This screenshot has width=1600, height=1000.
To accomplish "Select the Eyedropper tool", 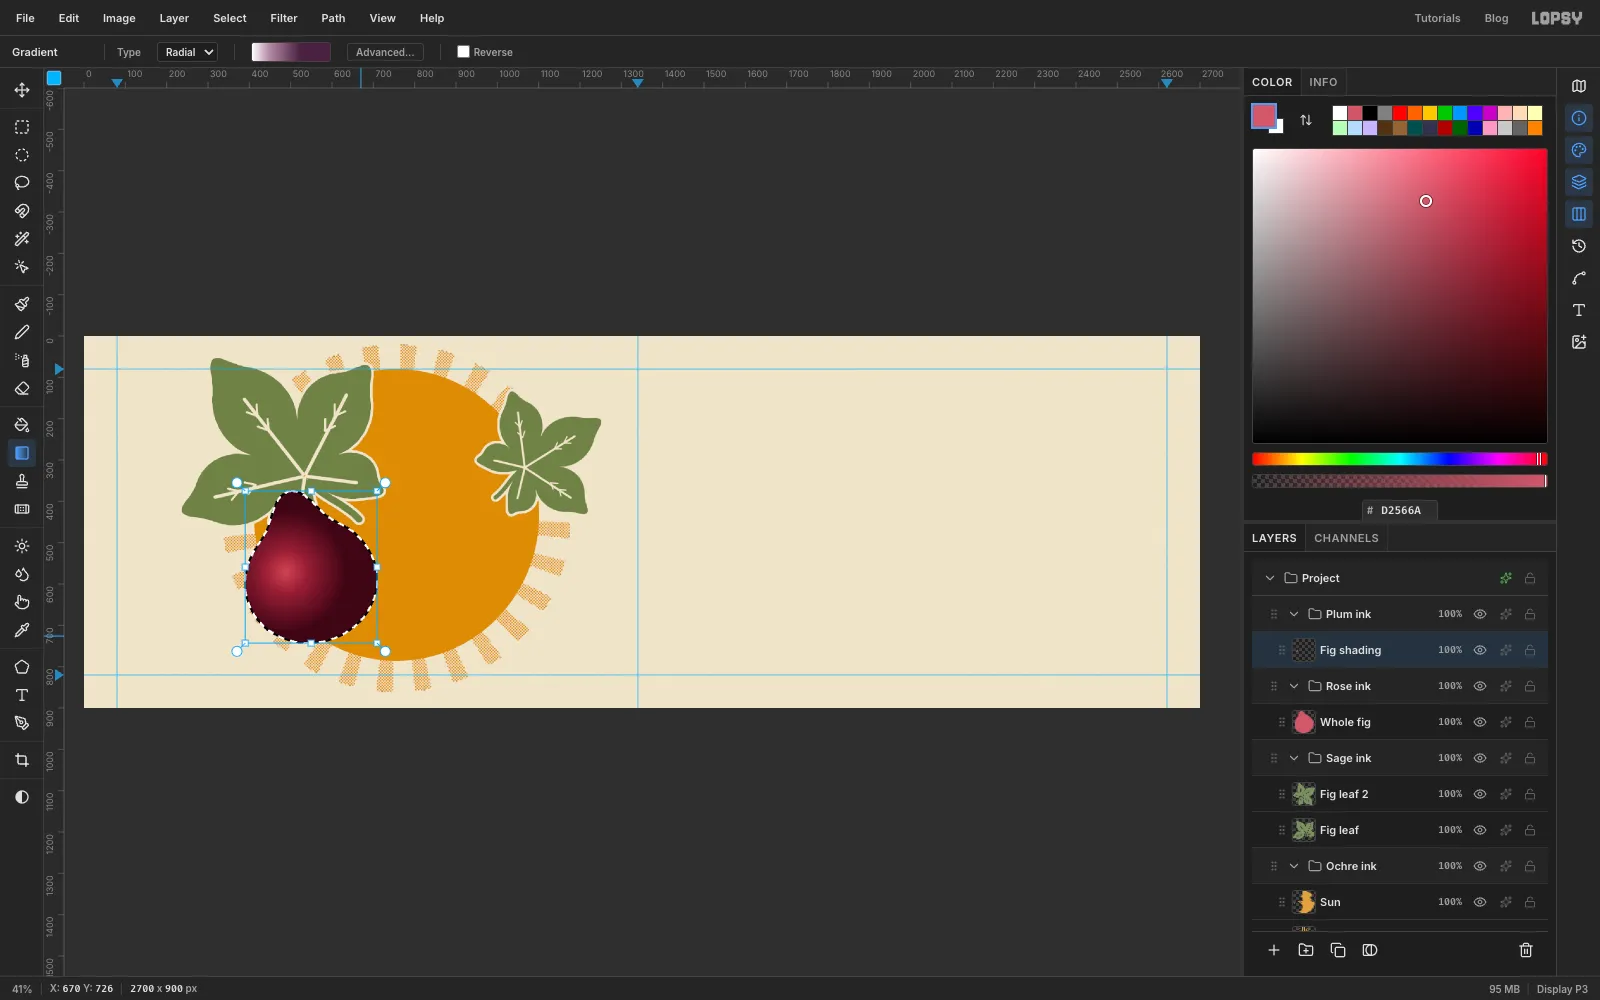I will click(x=22, y=631).
